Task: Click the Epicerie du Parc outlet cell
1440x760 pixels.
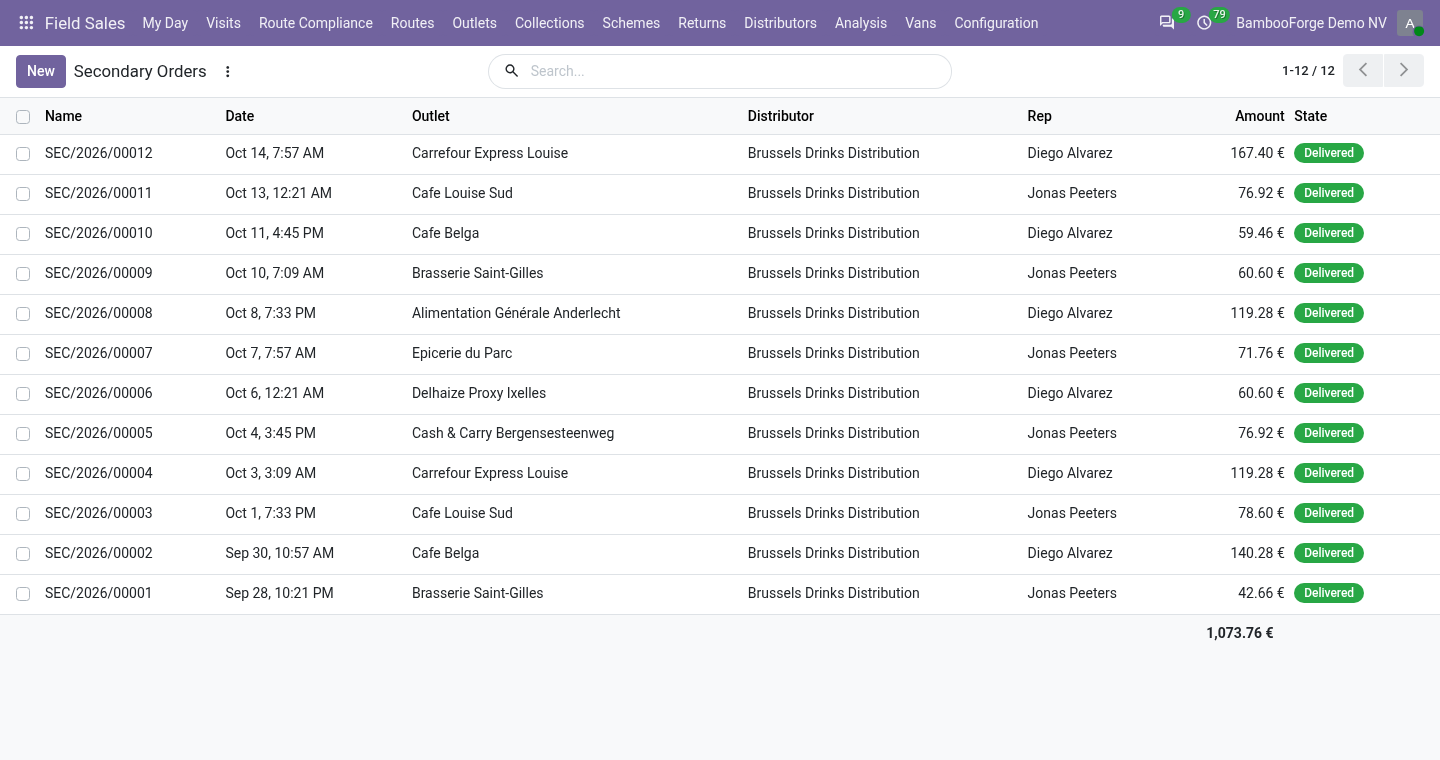Action: click(x=462, y=353)
